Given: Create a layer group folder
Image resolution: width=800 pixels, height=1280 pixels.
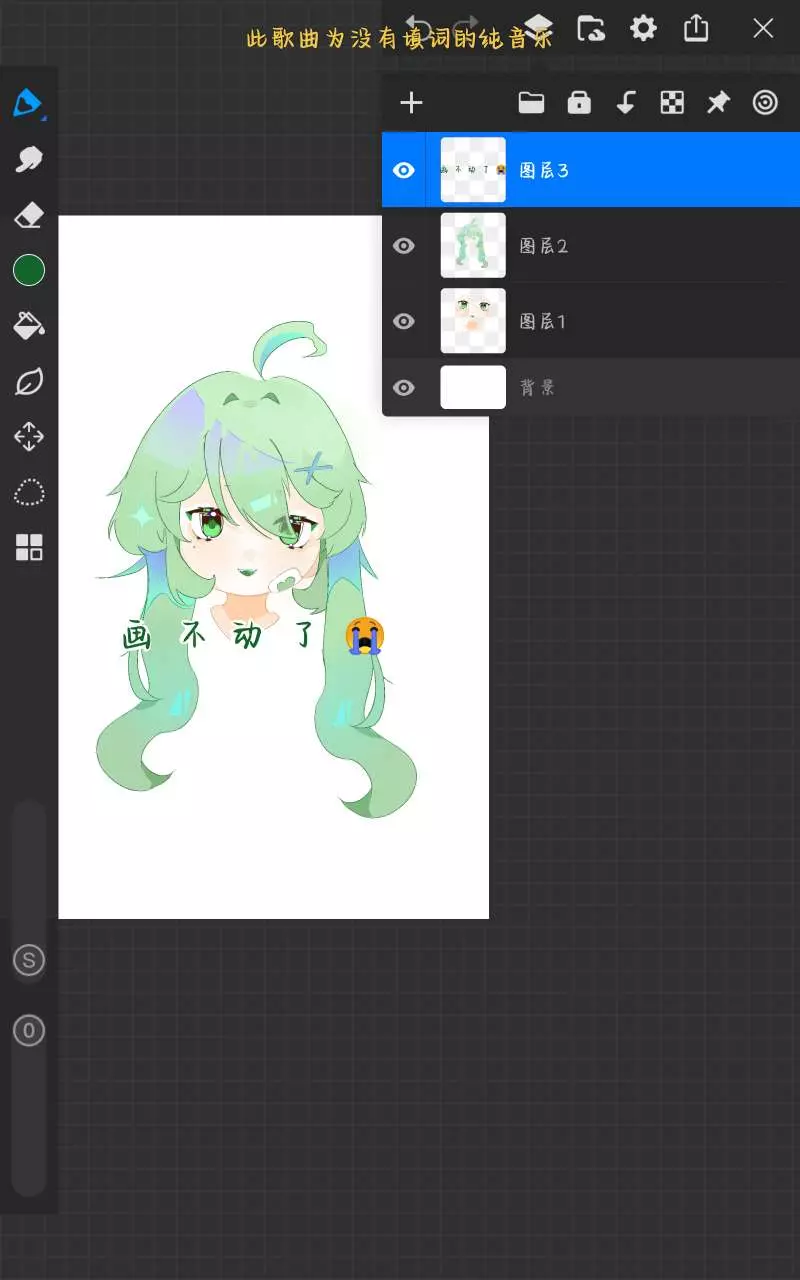Looking at the screenshot, I should point(531,103).
